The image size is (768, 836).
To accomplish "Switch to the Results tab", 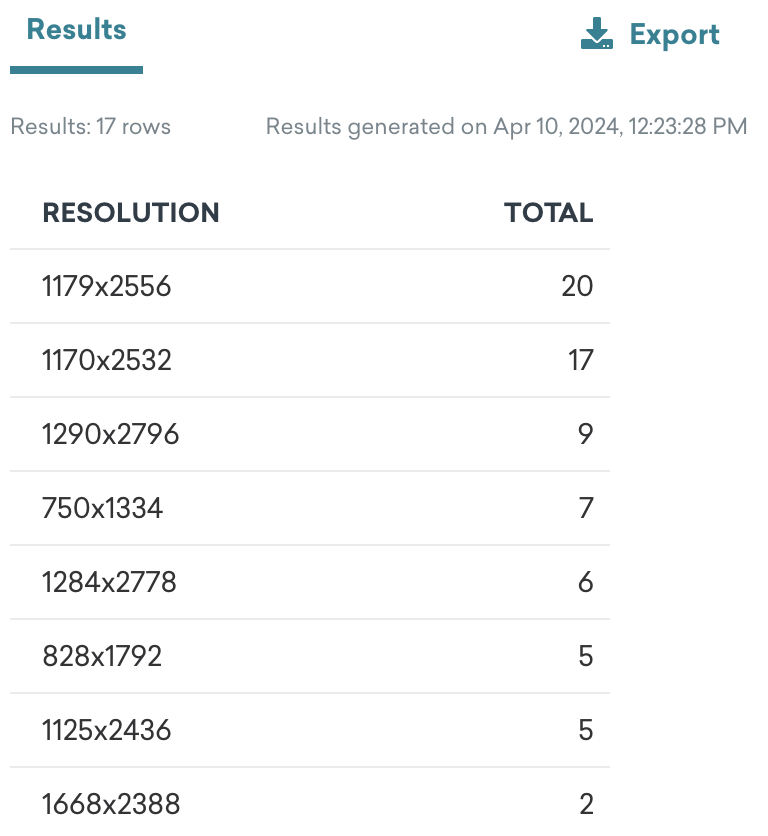I will (x=76, y=29).
